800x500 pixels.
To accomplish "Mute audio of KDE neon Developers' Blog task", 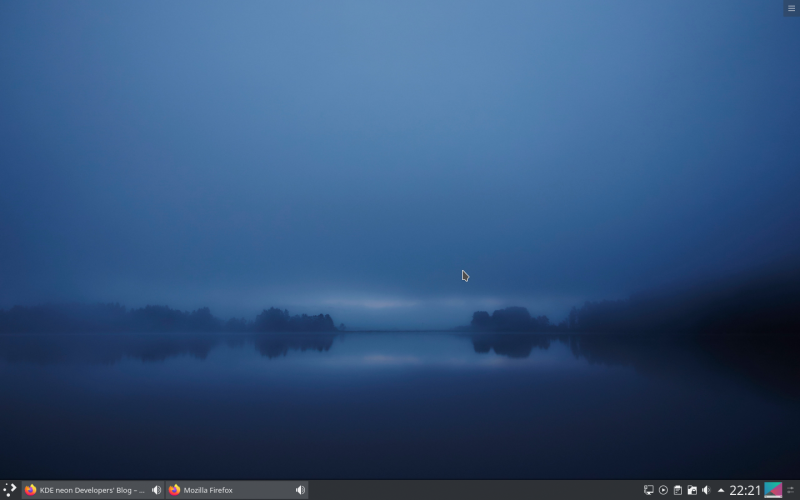I will (157, 490).
